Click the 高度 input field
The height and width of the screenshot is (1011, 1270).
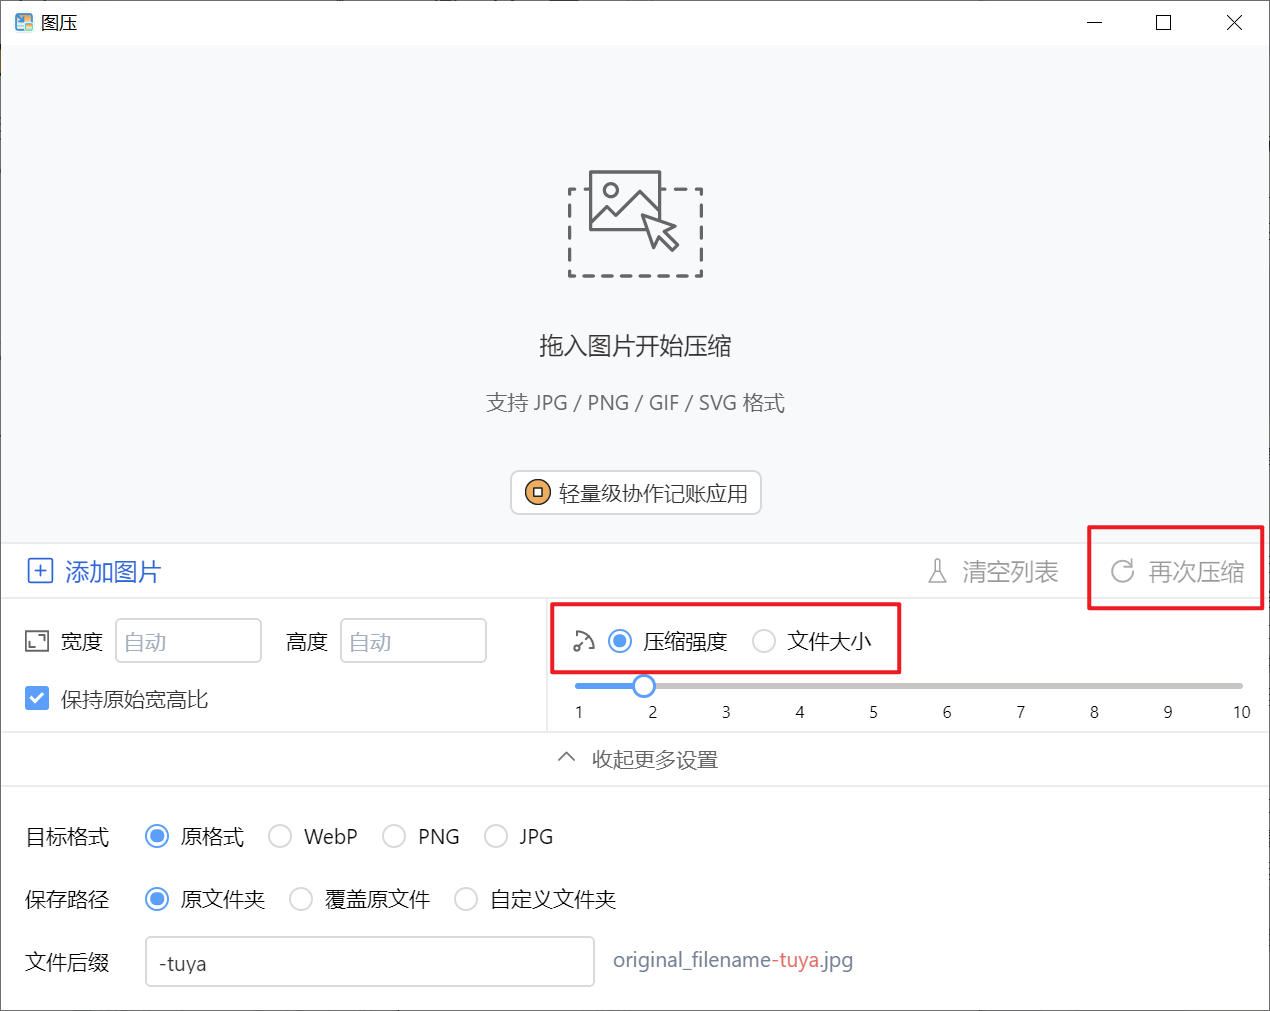[x=413, y=641]
